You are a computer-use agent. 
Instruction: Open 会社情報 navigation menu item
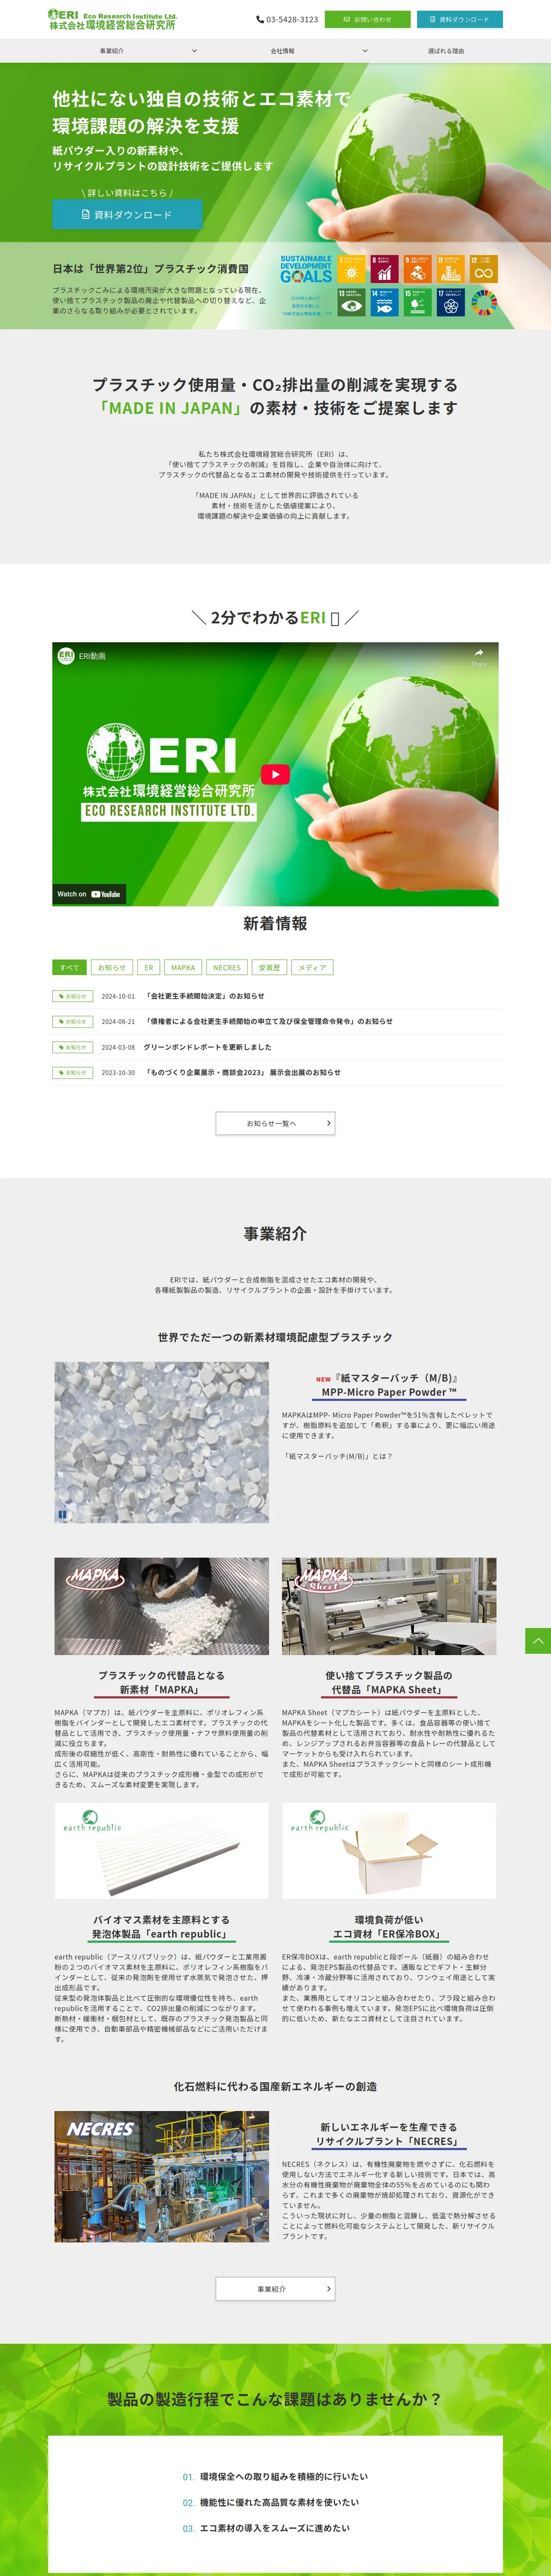(283, 51)
